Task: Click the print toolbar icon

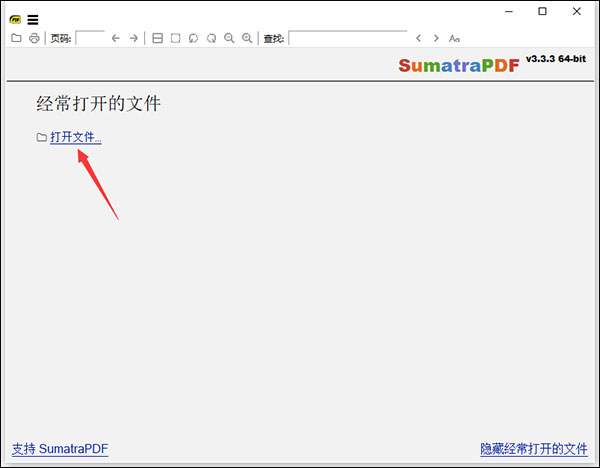Action: point(34,38)
